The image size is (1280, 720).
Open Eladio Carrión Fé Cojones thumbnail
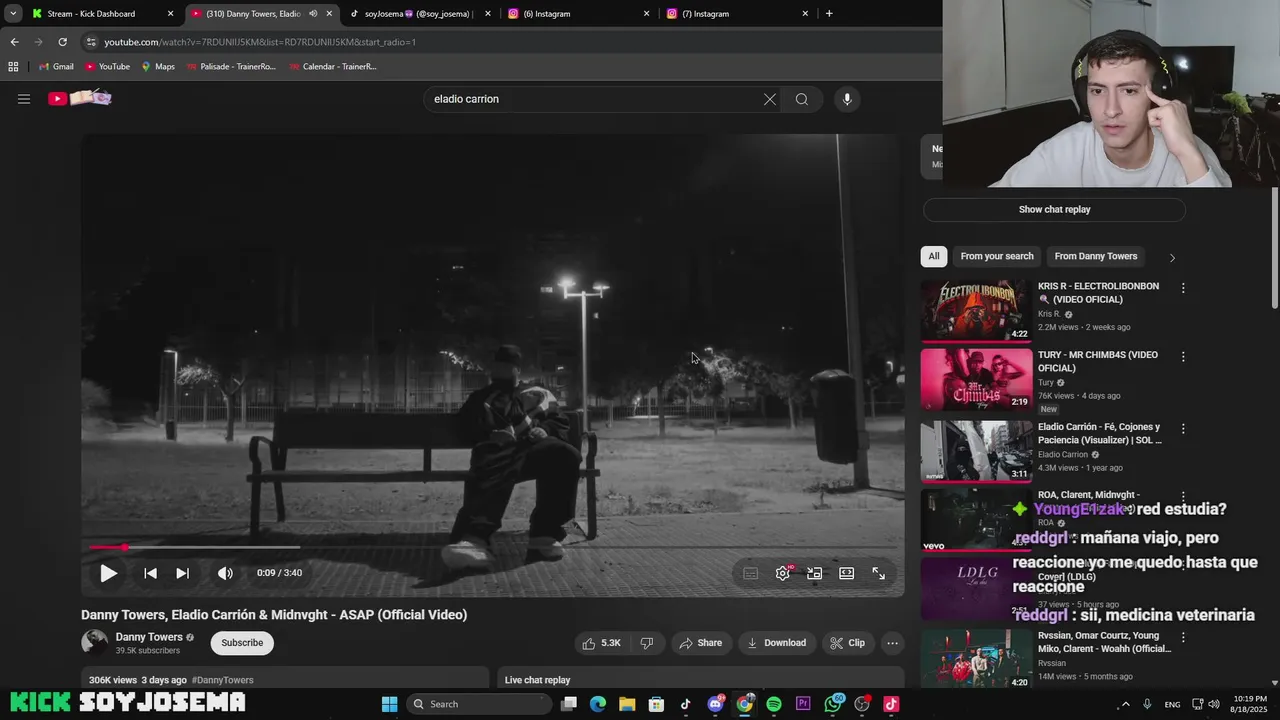click(976, 451)
